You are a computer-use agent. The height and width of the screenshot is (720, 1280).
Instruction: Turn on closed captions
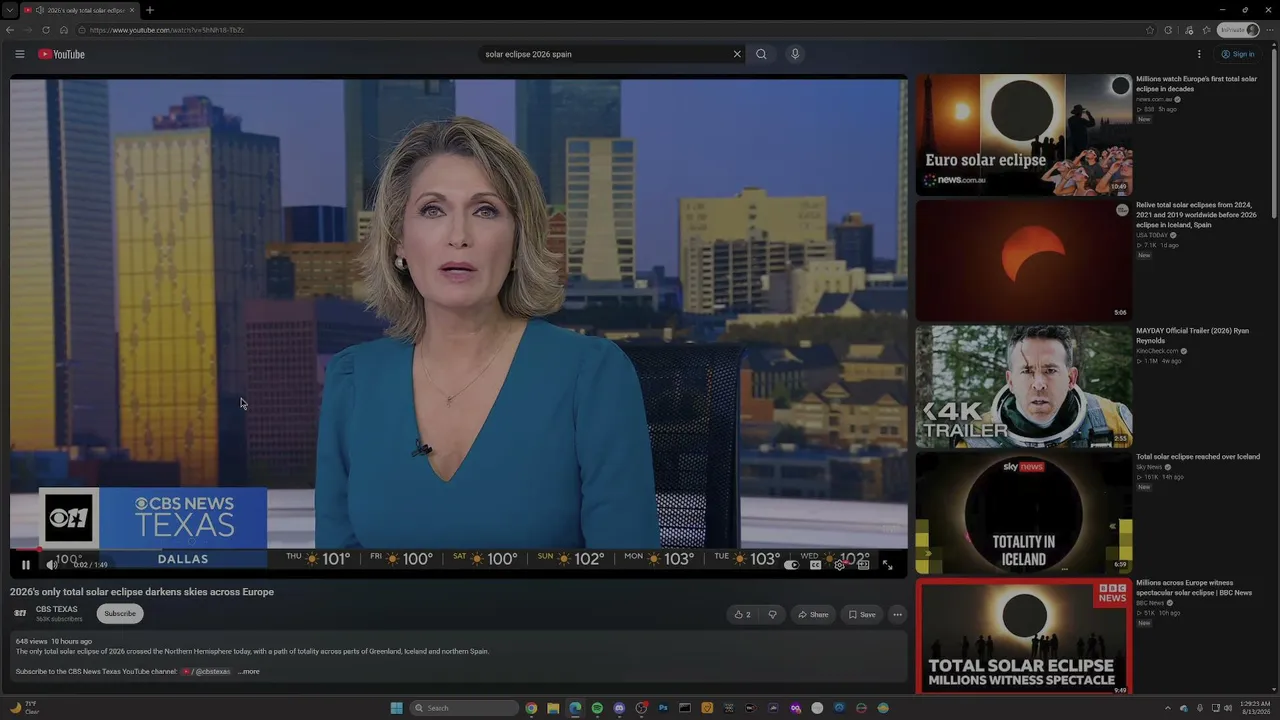pos(815,565)
